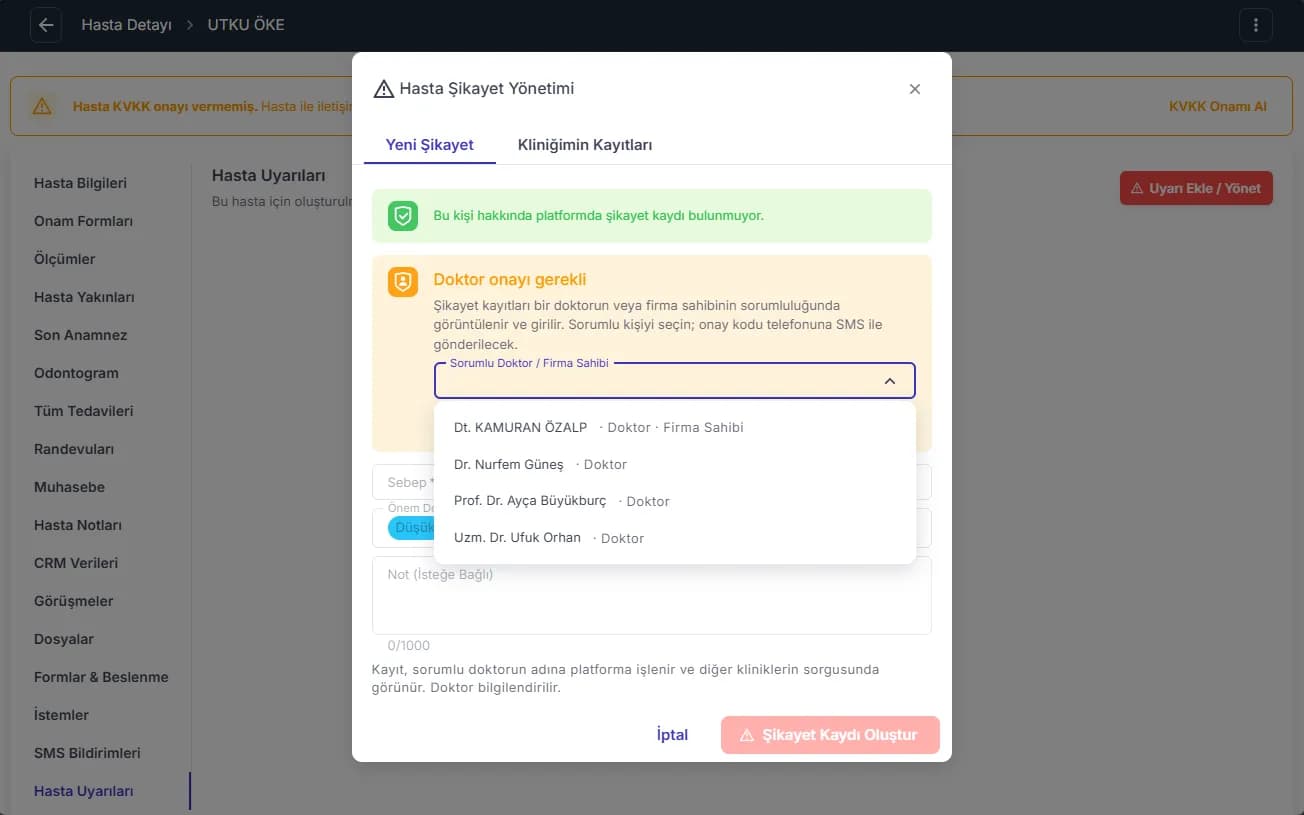The image size is (1304, 815).
Task: Click the warning triangle in dialog title
Action: click(384, 89)
